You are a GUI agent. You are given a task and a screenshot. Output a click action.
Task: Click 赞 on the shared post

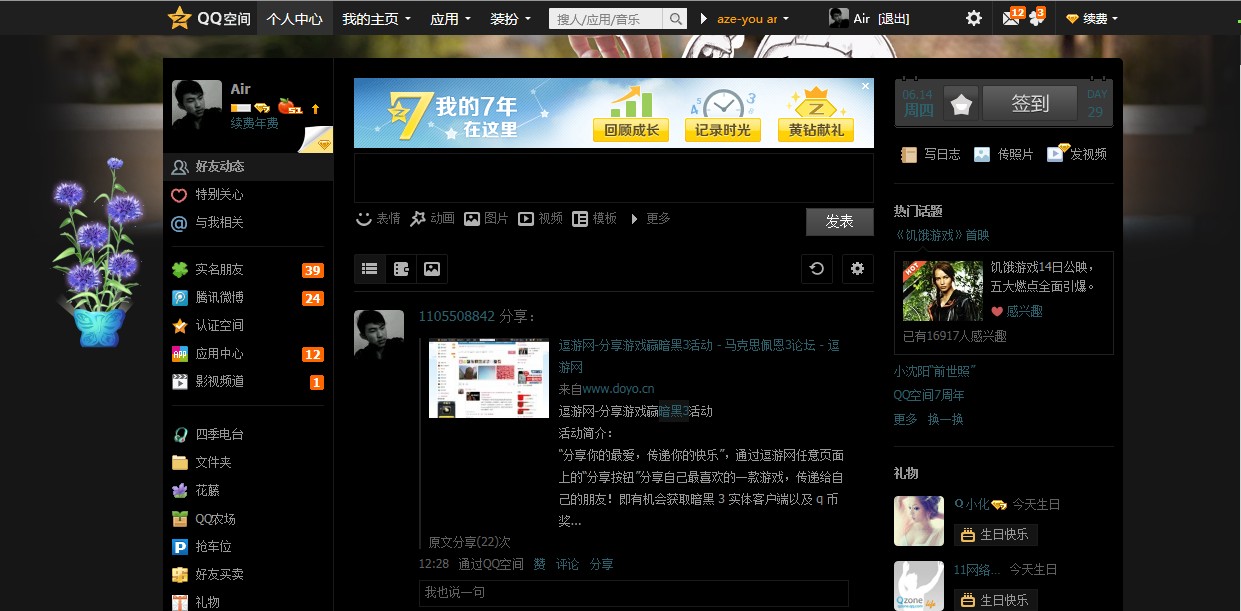[x=539, y=564]
